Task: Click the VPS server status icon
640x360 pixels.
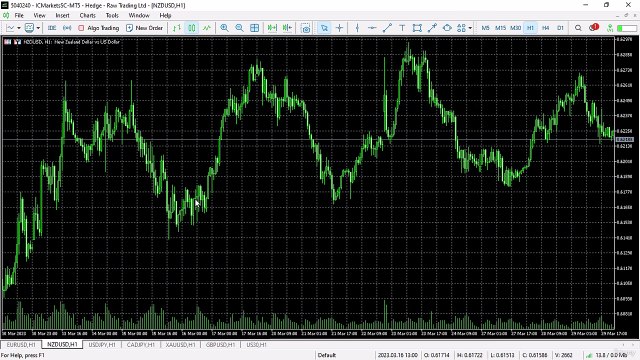Action: coord(610,28)
